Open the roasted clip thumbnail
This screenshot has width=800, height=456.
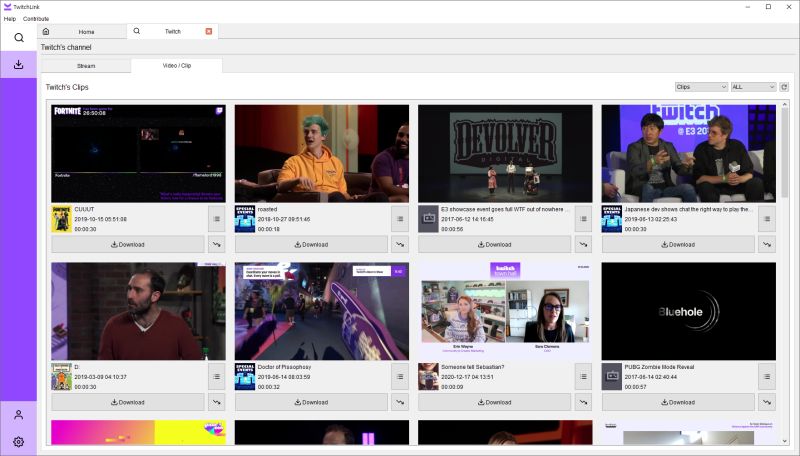[321, 154]
